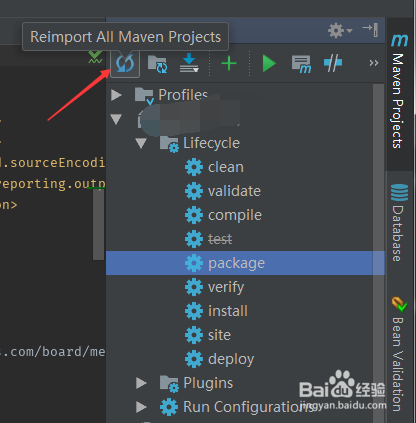Click the Profiles folder icon
Screen dimensions: 416x423
pos(144,96)
